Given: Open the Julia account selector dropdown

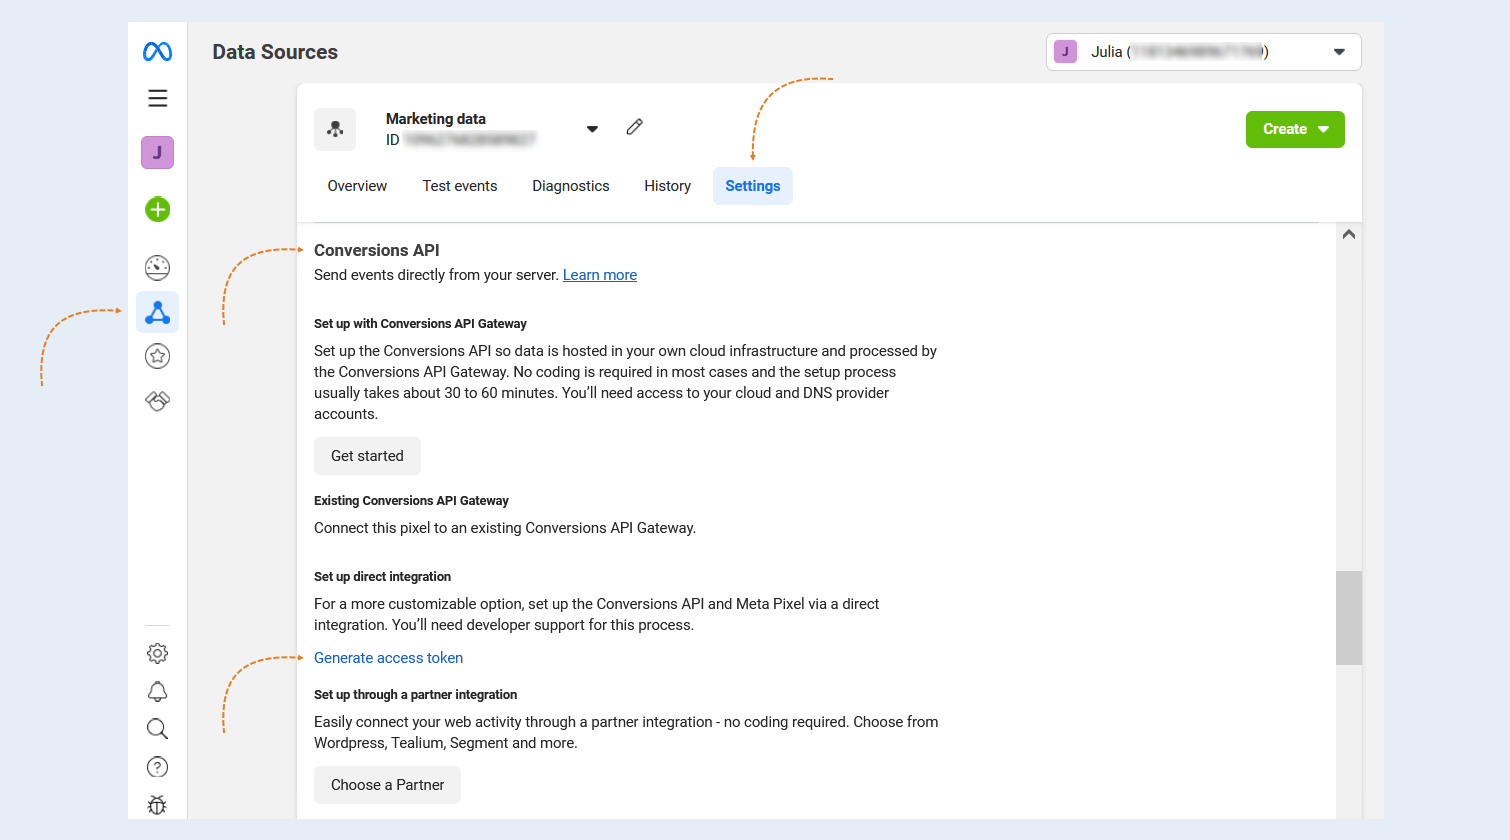Looking at the screenshot, I should pyautogui.click(x=1203, y=52).
